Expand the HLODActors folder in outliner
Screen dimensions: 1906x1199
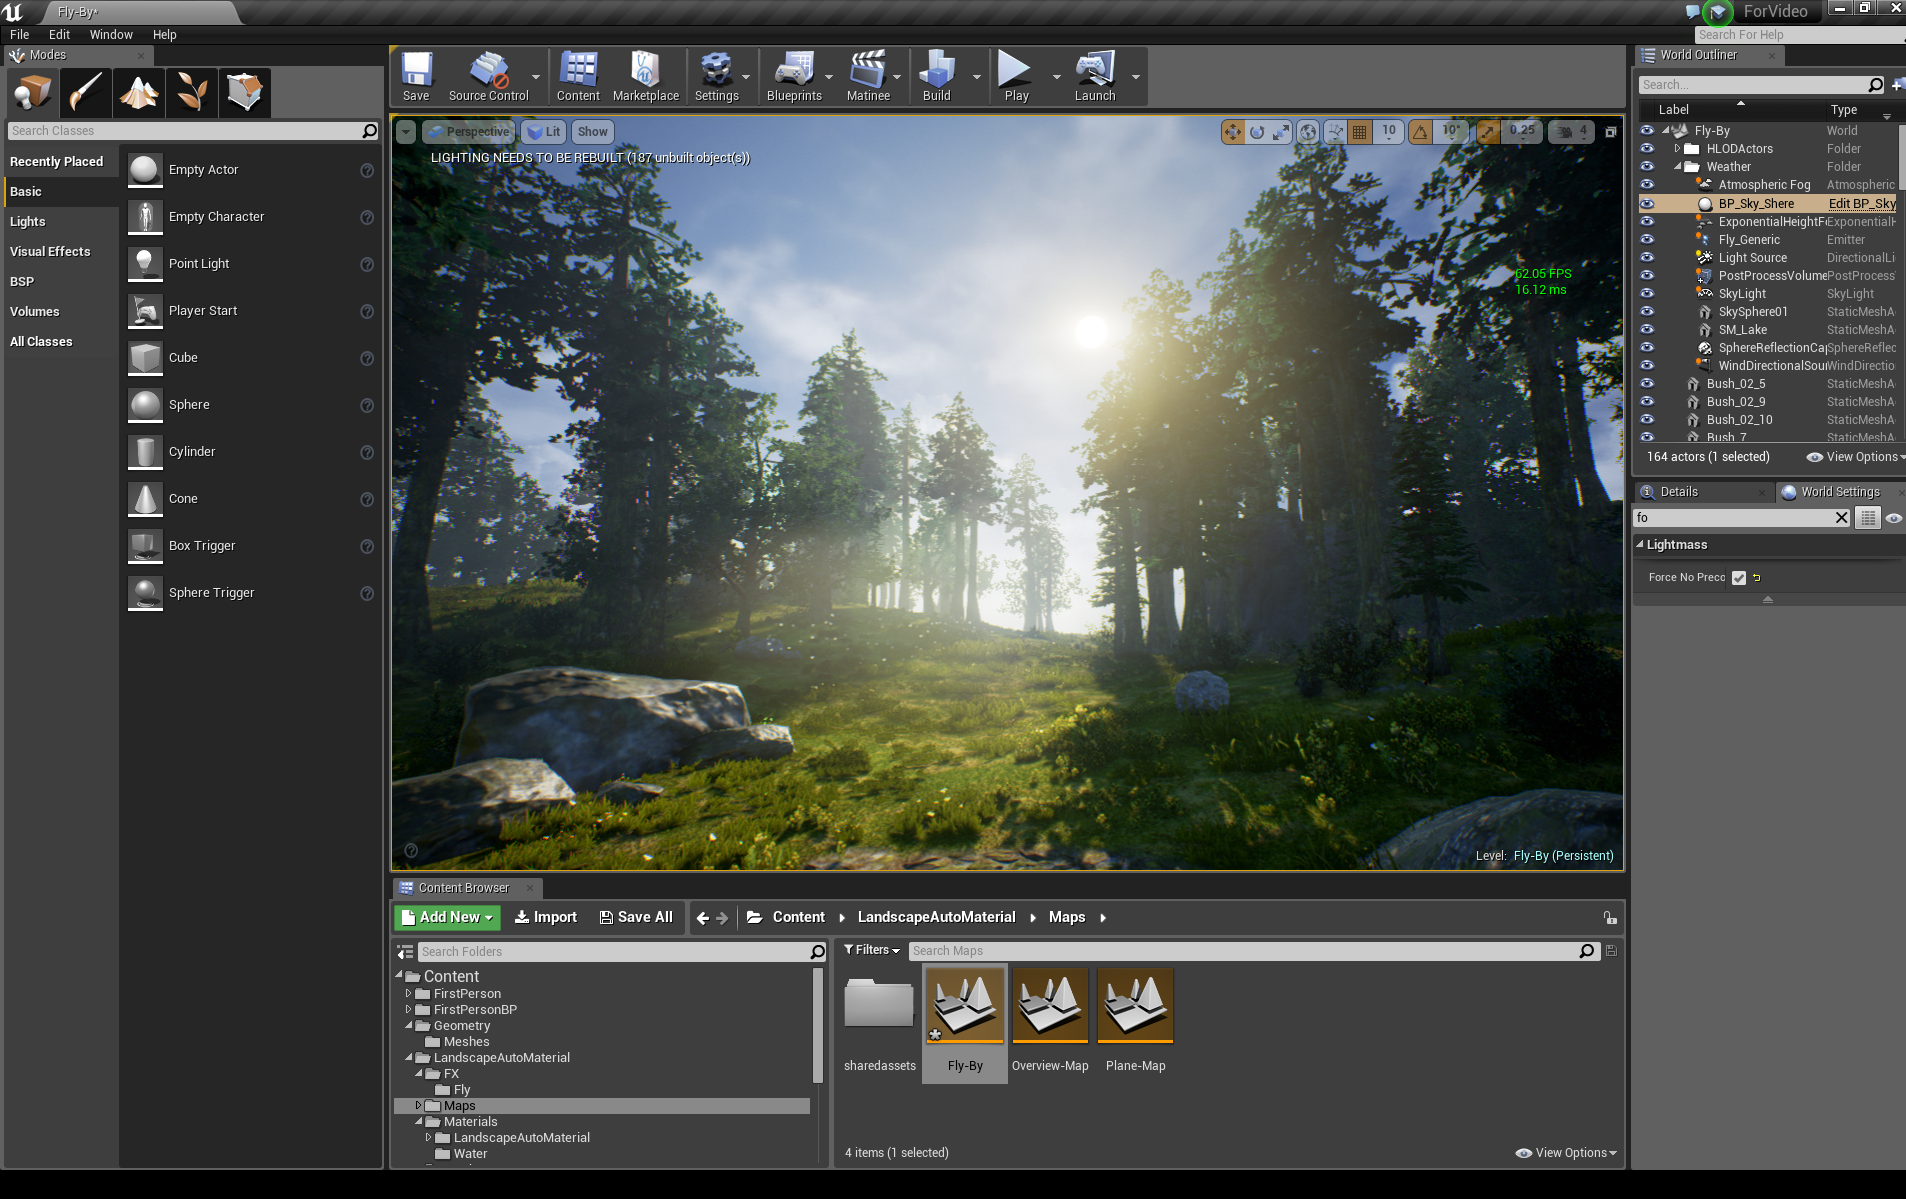[x=1677, y=149]
